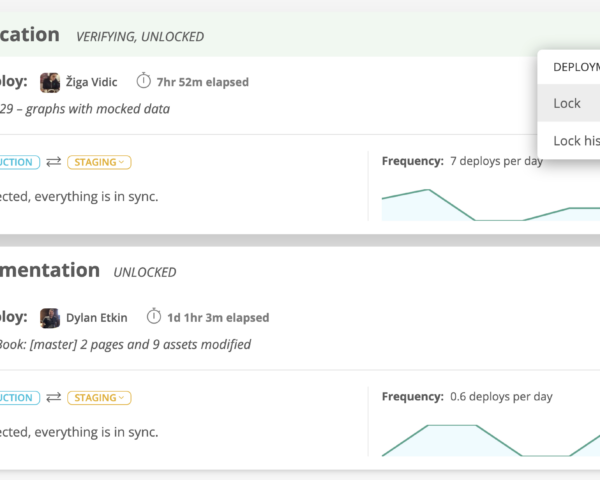Open the STAGING dropdown in the top card

(x=99, y=162)
